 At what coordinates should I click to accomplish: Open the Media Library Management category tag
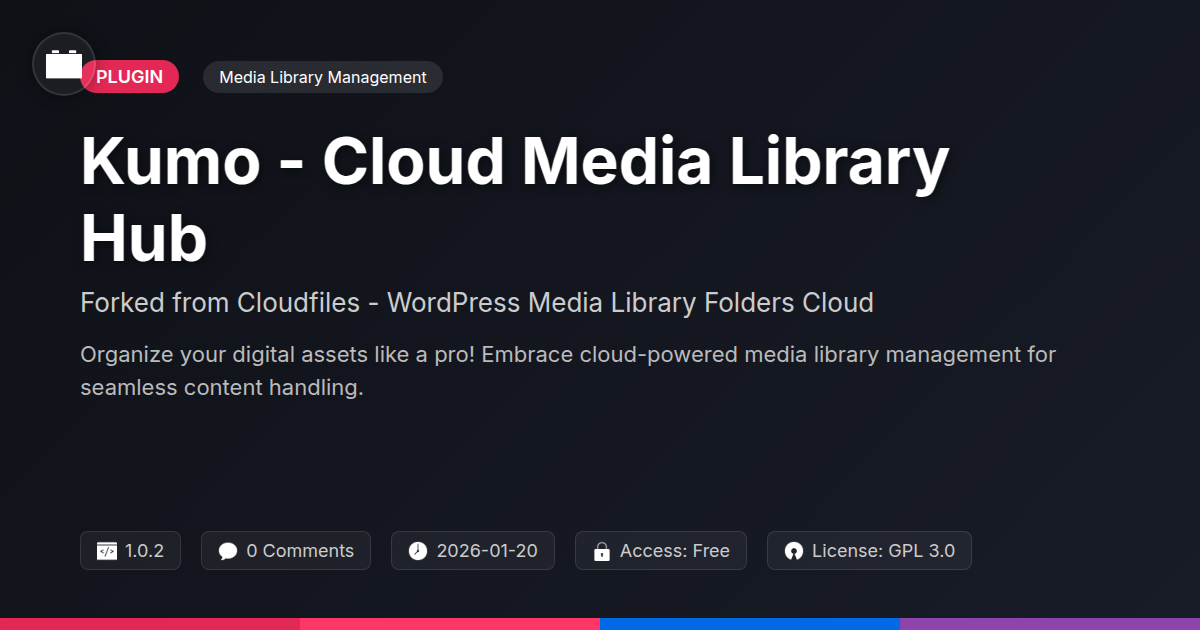[x=323, y=77]
